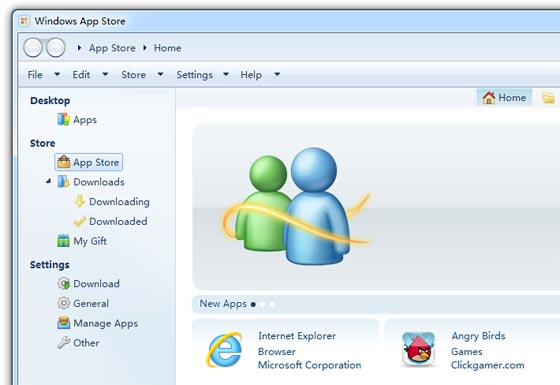The height and width of the screenshot is (385, 560).
Task: Select Download label under Settings
Action: click(x=96, y=284)
